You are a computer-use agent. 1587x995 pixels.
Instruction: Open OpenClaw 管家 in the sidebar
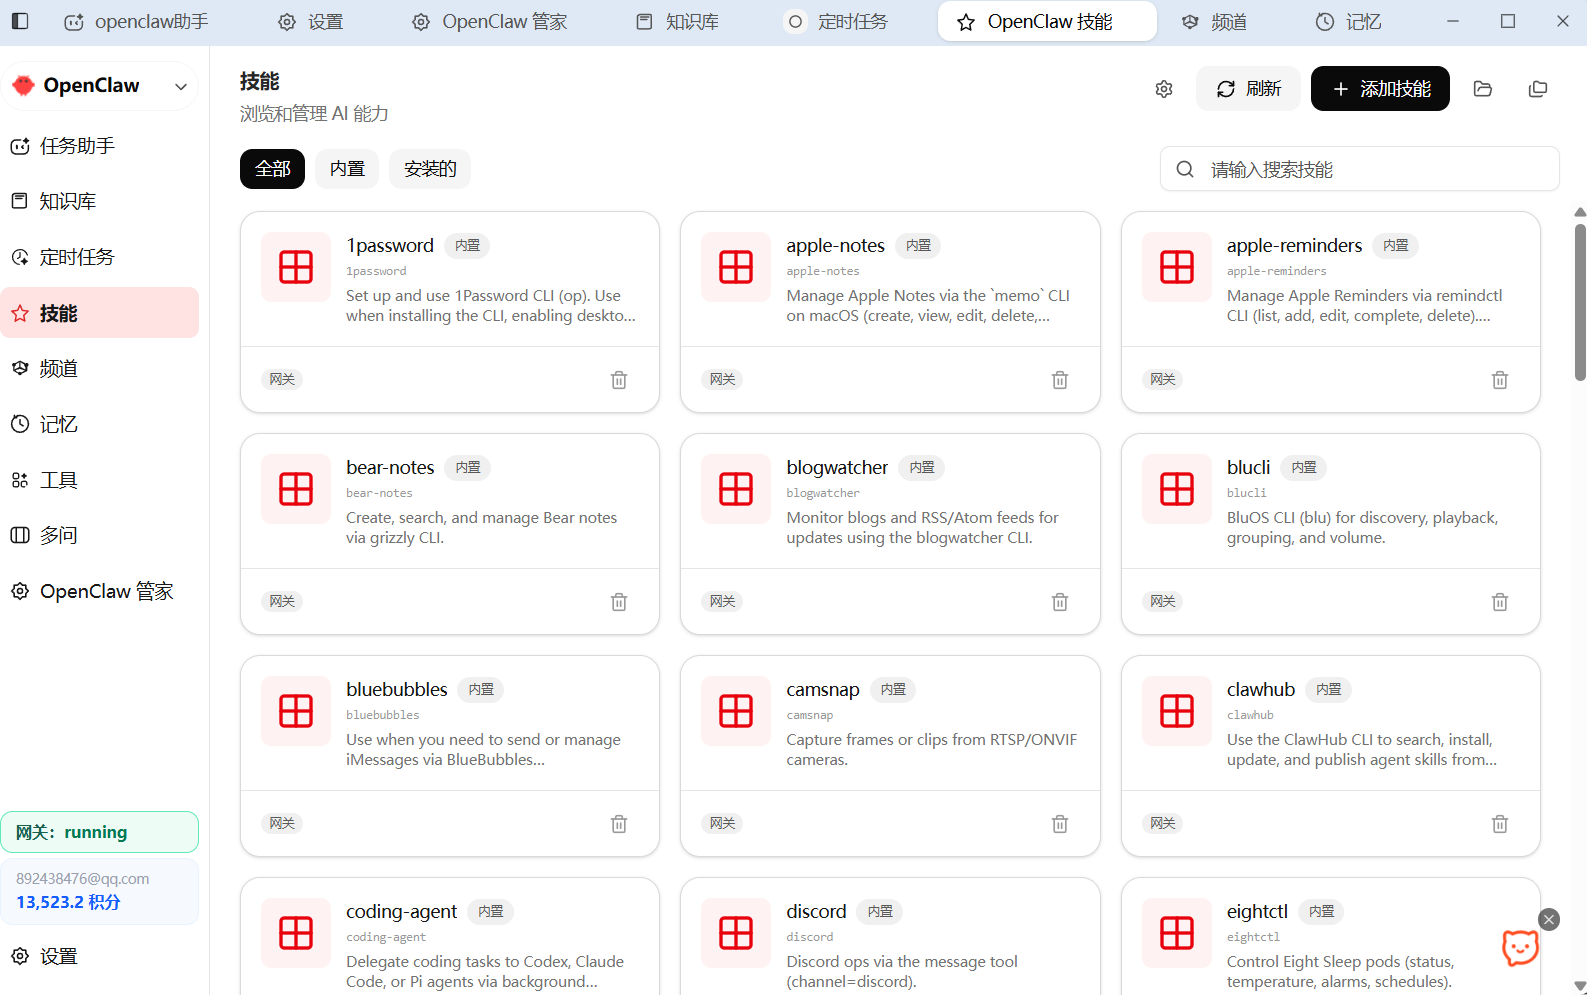tap(100, 591)
